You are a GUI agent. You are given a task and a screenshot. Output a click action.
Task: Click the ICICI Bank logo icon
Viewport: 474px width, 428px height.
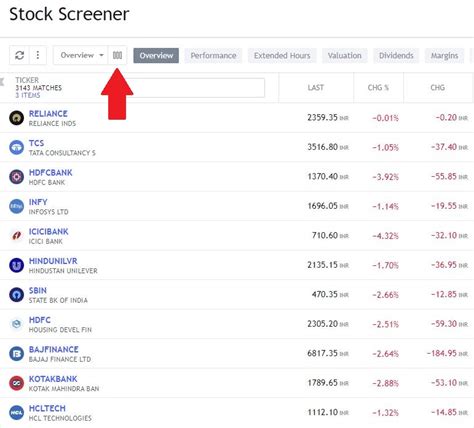[x=16, y=236]
